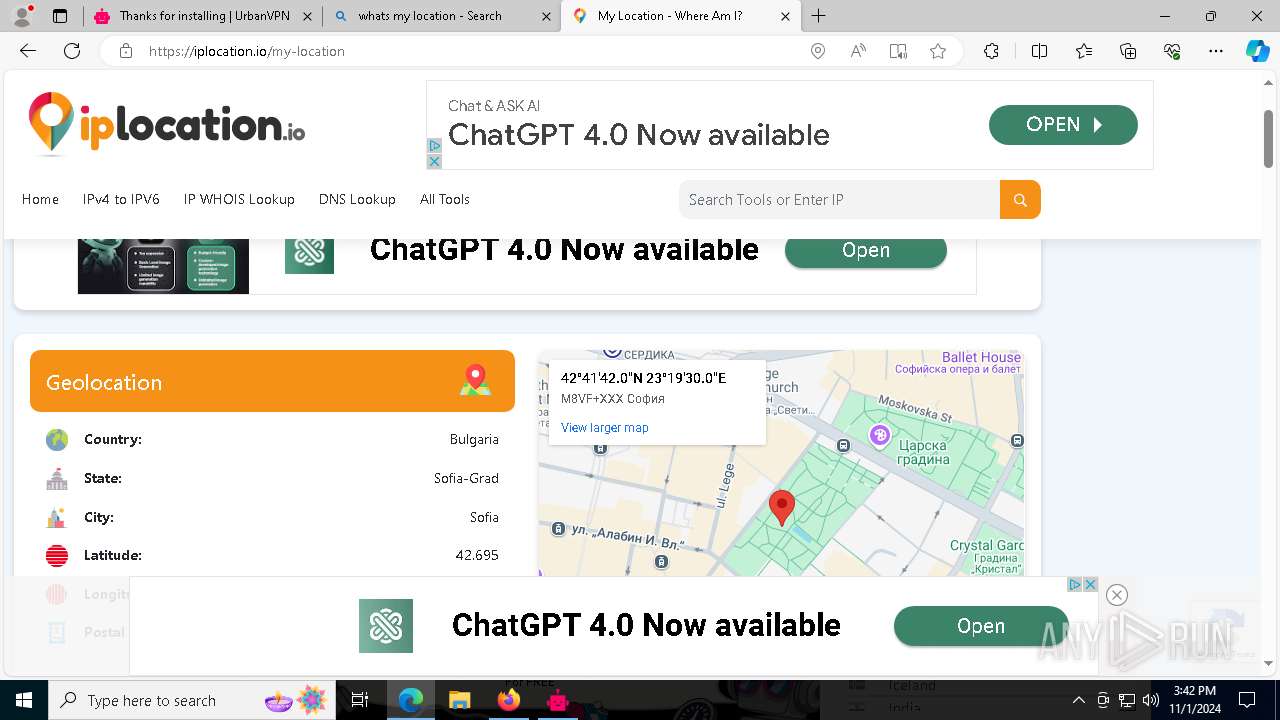
Task: Click the Latitude value 42.695
Action: (x=477, y=555)
